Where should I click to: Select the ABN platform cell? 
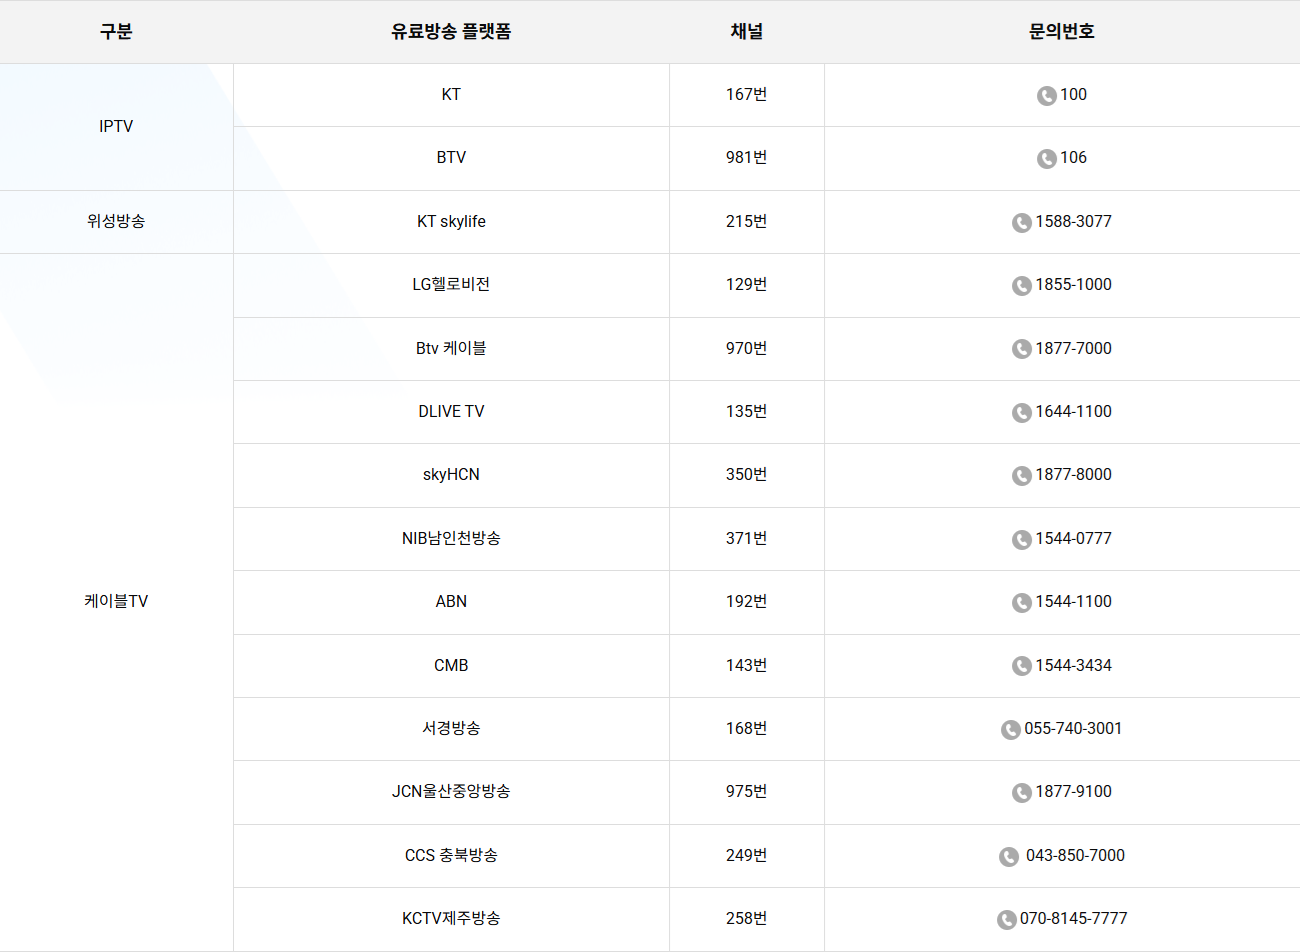point(451,602)
